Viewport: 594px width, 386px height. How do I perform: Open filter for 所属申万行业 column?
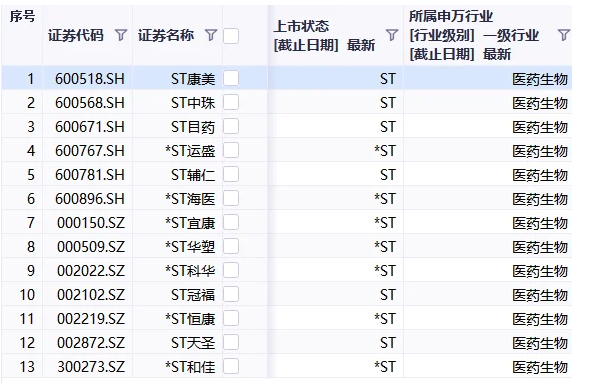coord(564,36)
